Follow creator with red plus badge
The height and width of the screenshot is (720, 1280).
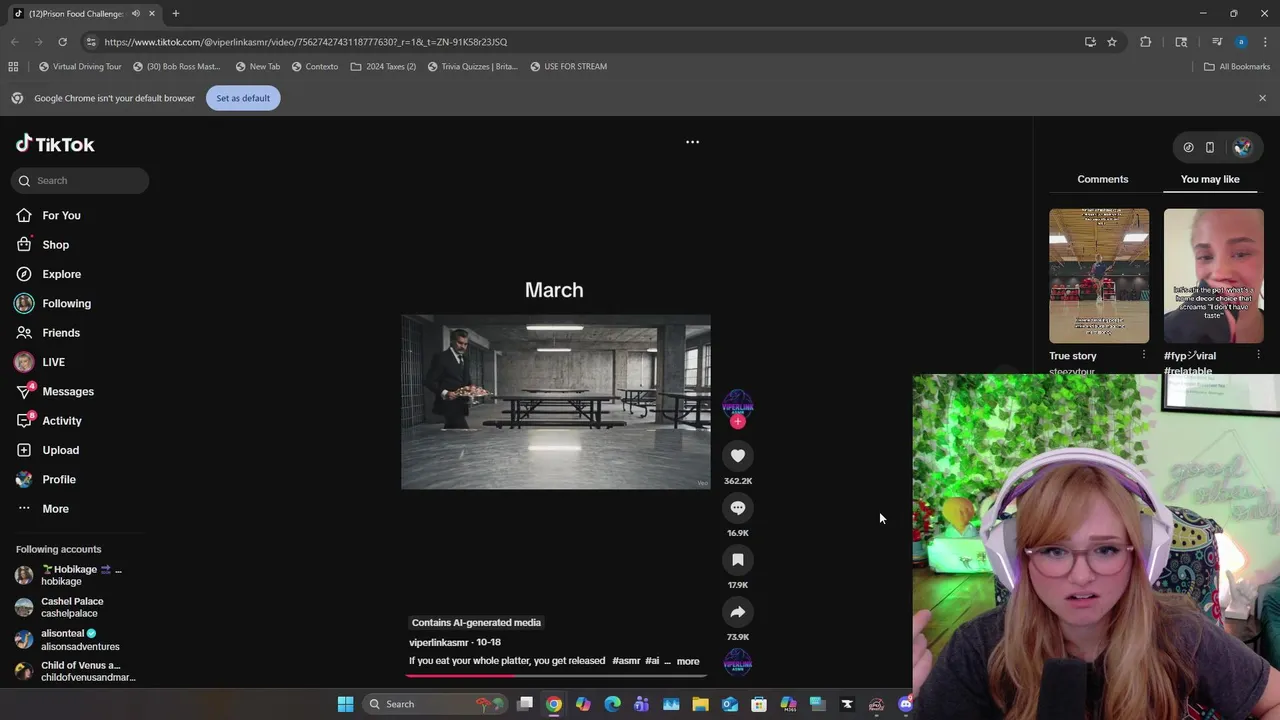[x=738, y=422]
